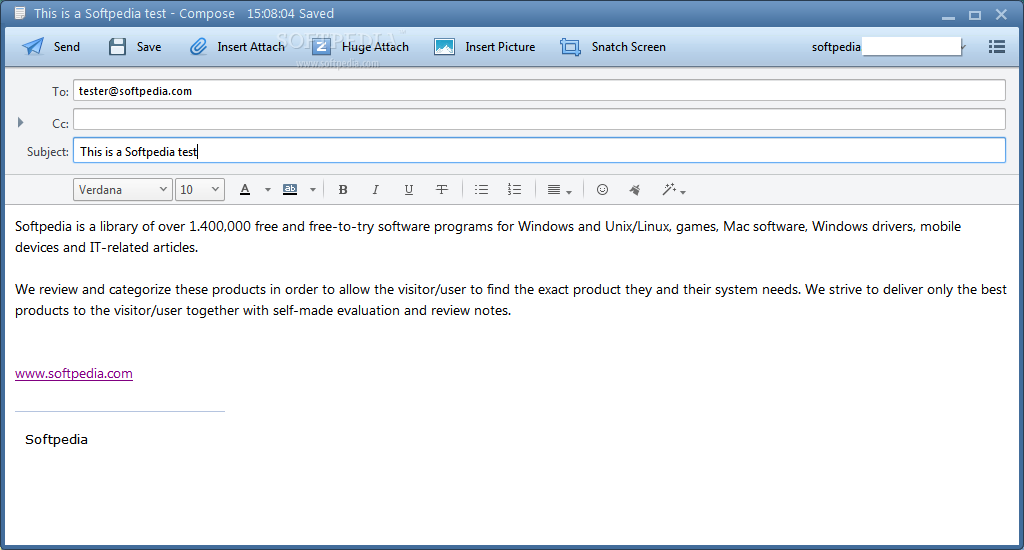Toggle strikethrough formatting

(x=442, y=190)
